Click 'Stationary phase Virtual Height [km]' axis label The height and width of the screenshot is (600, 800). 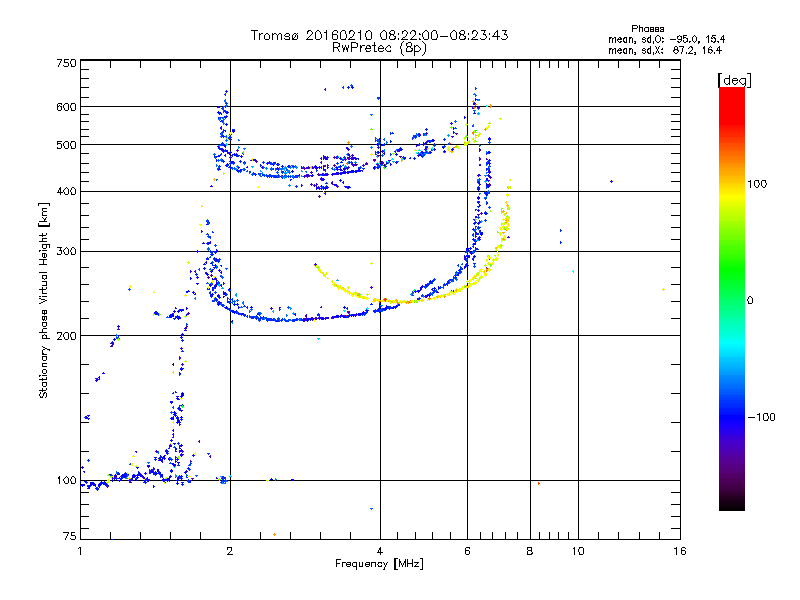(x=44, y=300)
